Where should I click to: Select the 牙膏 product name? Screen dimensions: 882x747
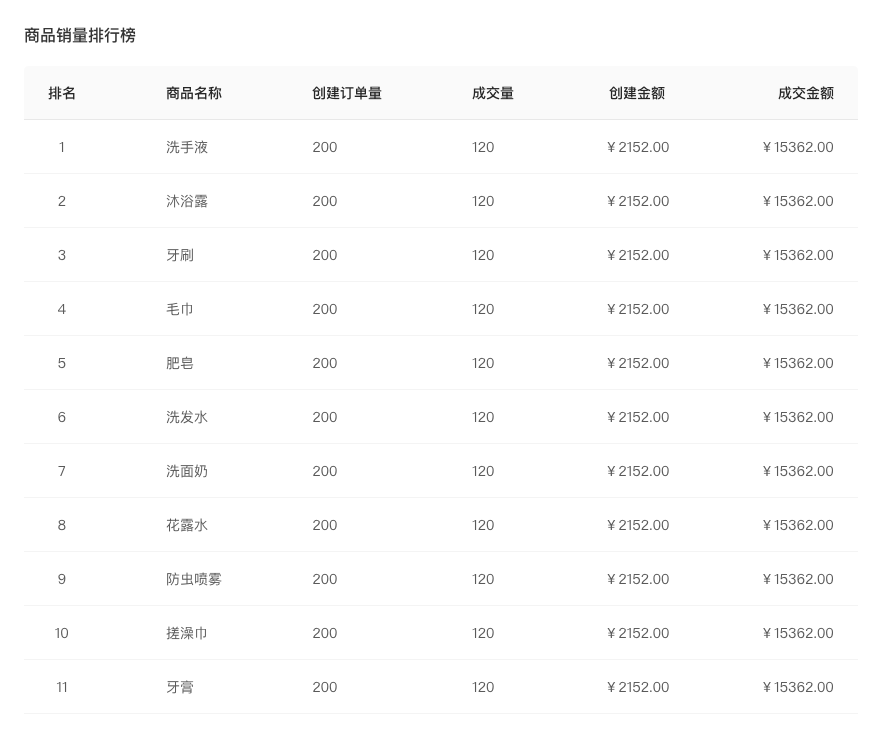[180, 687]
